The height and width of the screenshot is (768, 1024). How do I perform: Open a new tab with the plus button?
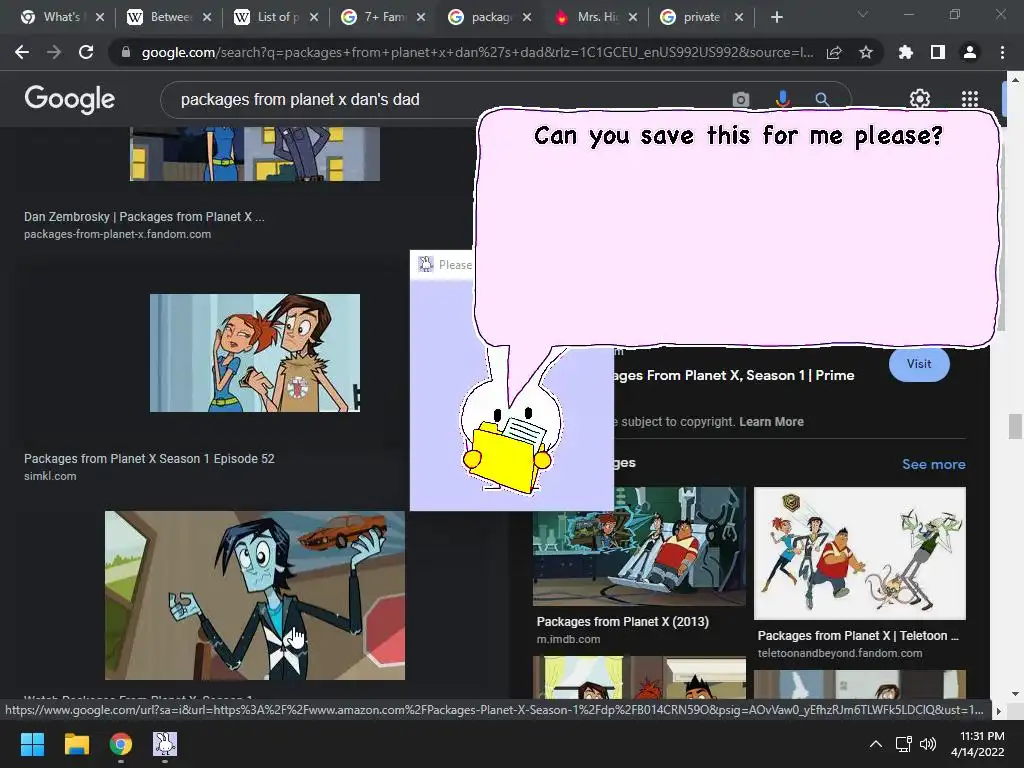(x=776, y=17)
